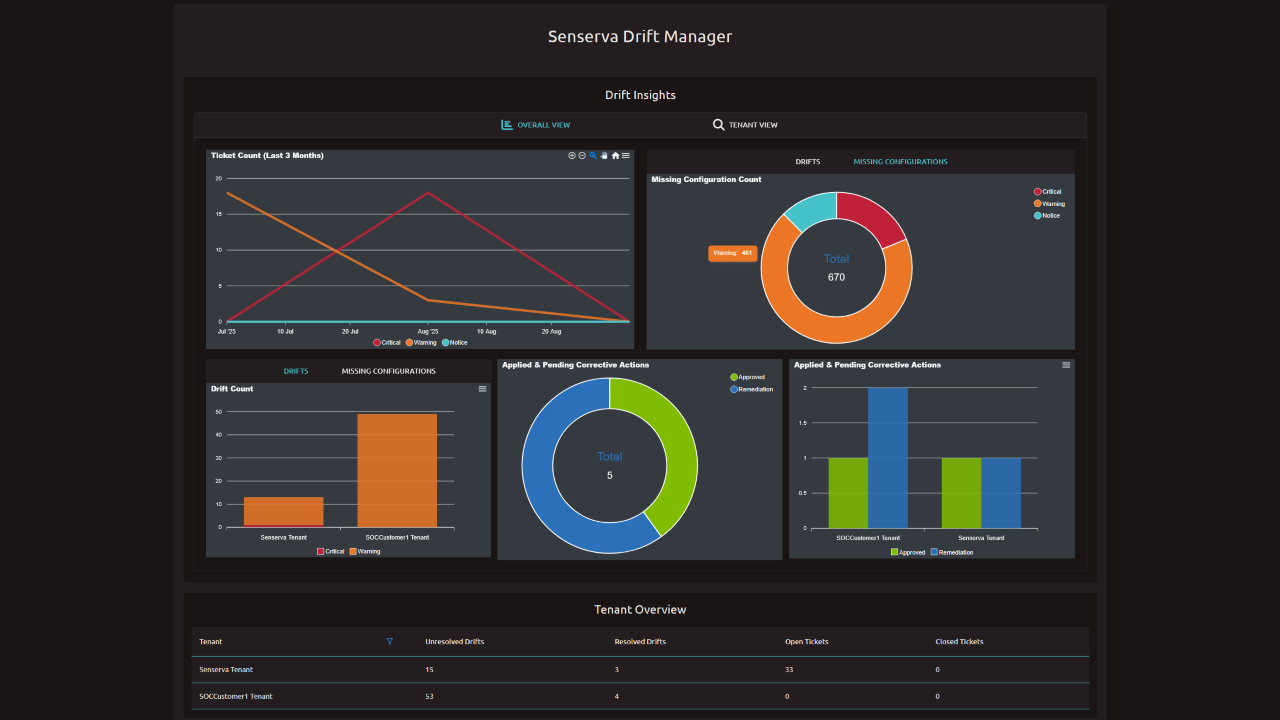Open Ticket Count chart hamburger menu
The height and width of the screenshot is (720, 1280).
626,156
